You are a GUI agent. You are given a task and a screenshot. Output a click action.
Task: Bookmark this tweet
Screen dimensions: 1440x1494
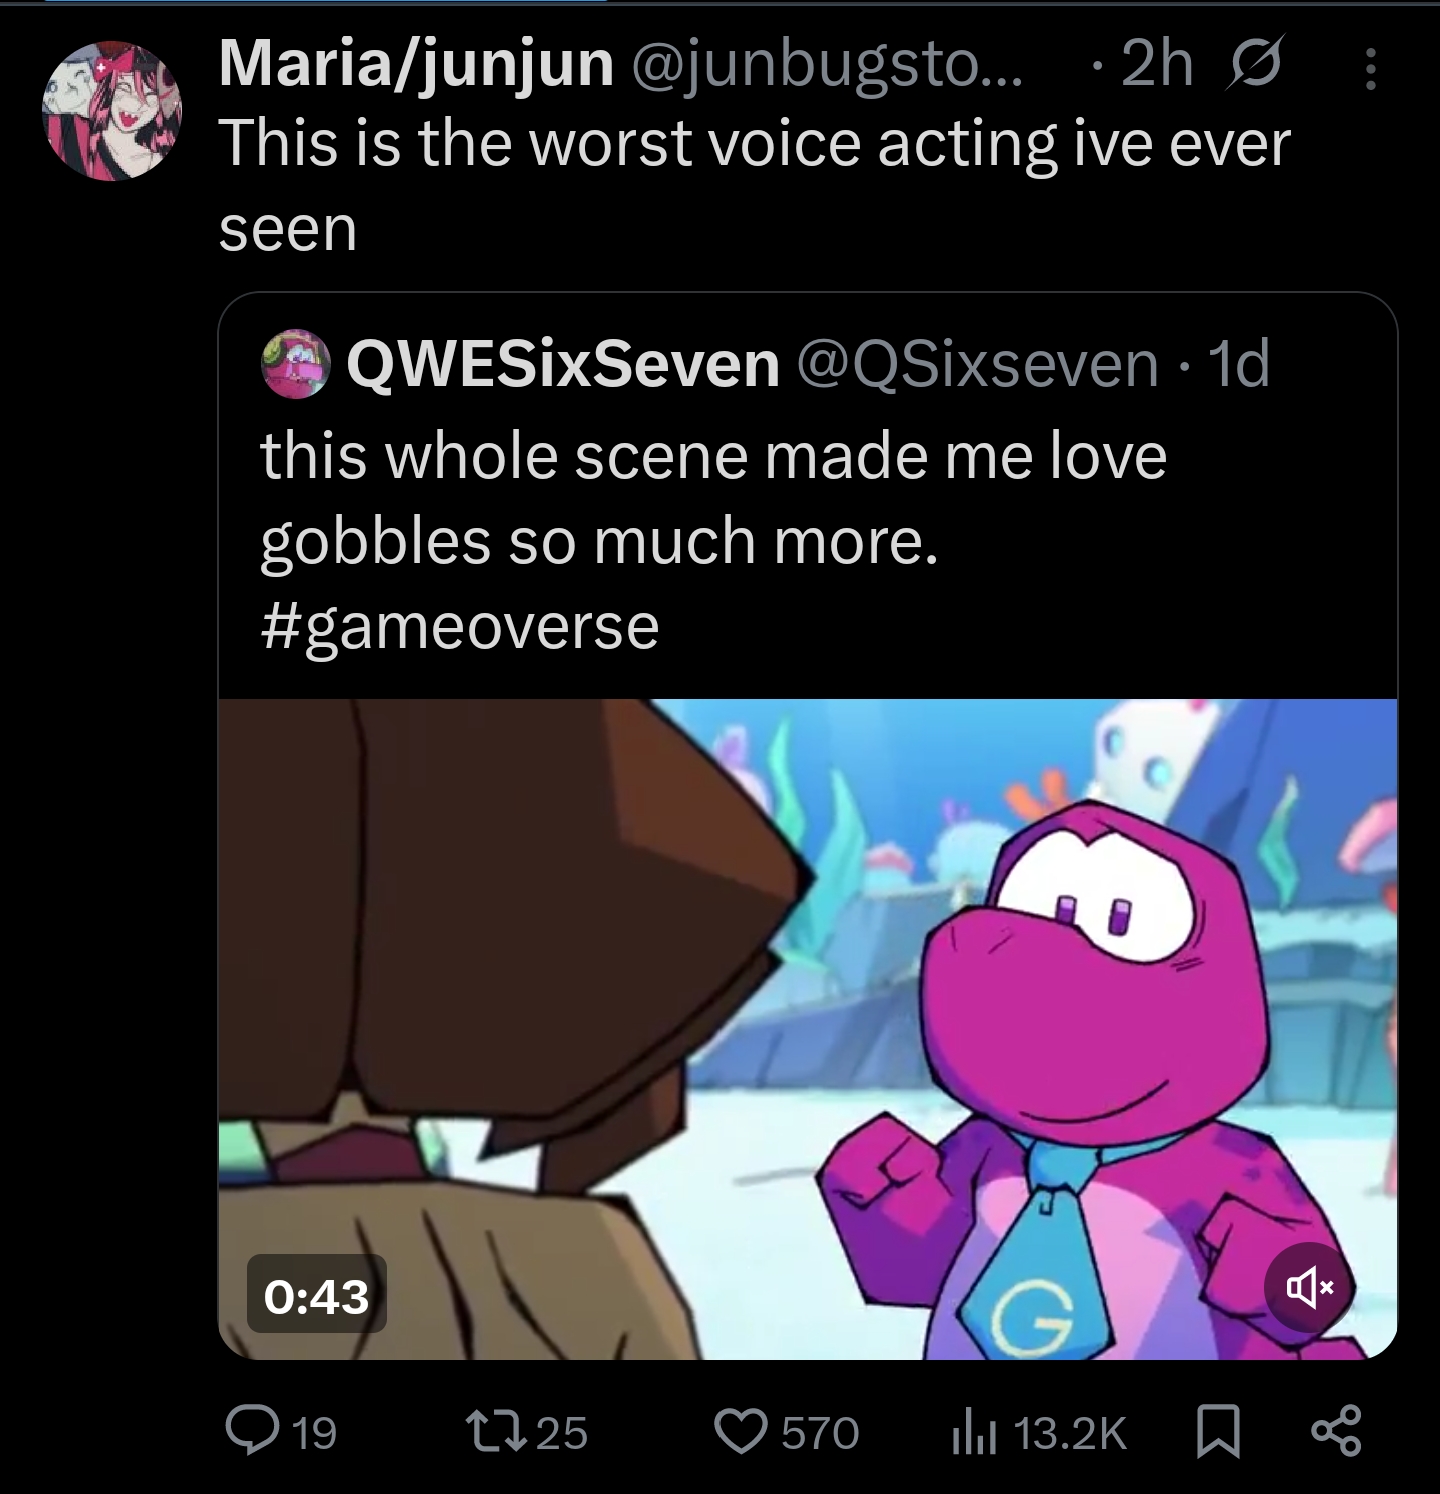coord(1219,1431)
